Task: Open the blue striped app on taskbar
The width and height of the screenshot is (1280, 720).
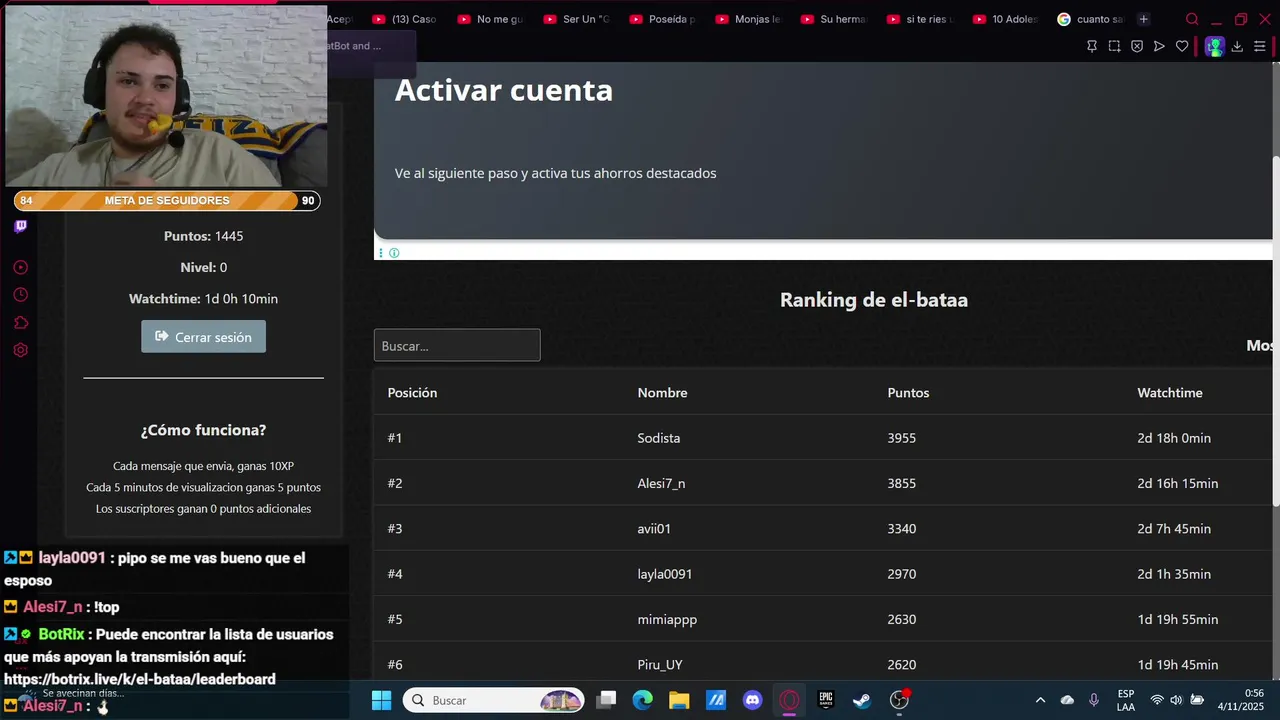Action: pos(716,700)
